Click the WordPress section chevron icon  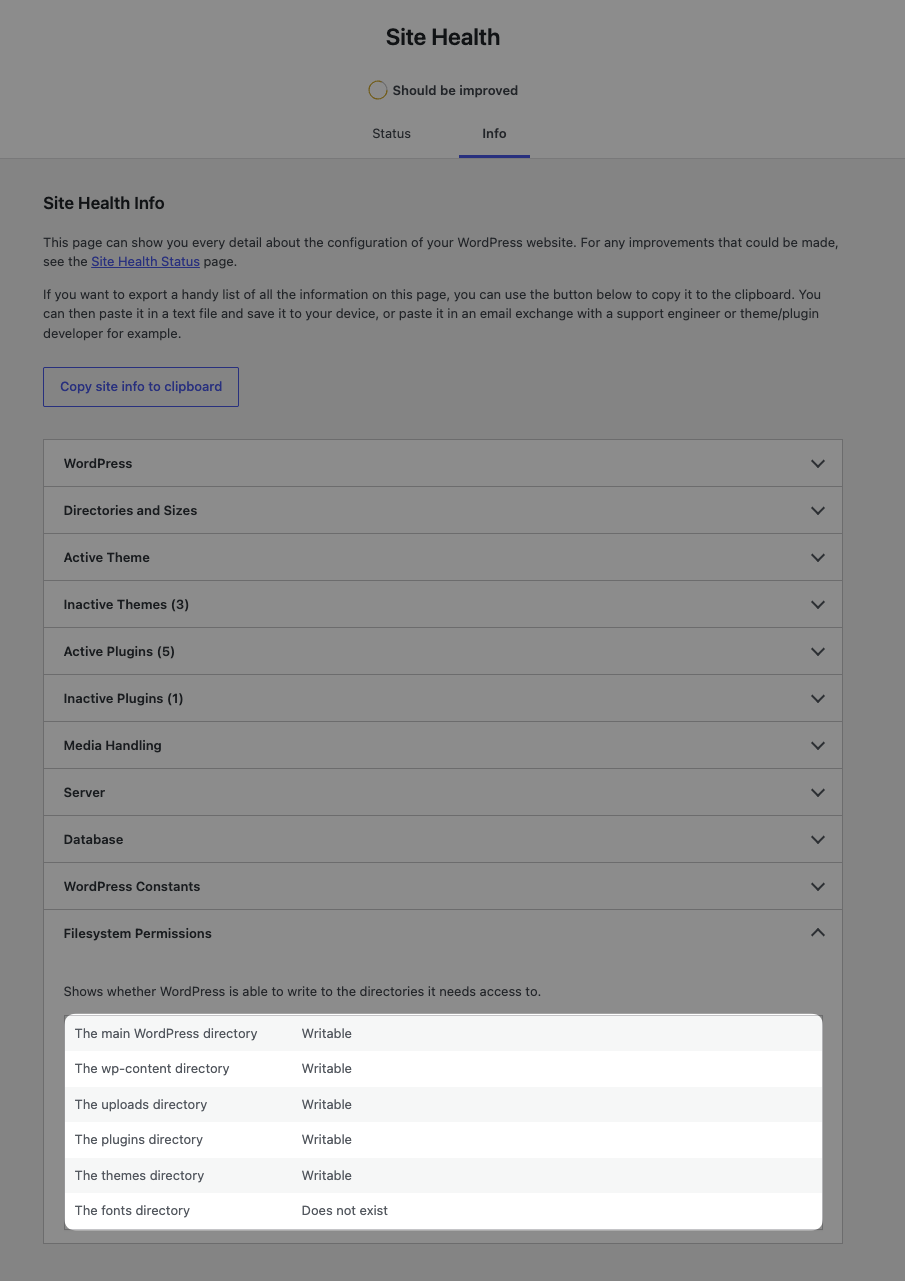(x=818, y=464)
